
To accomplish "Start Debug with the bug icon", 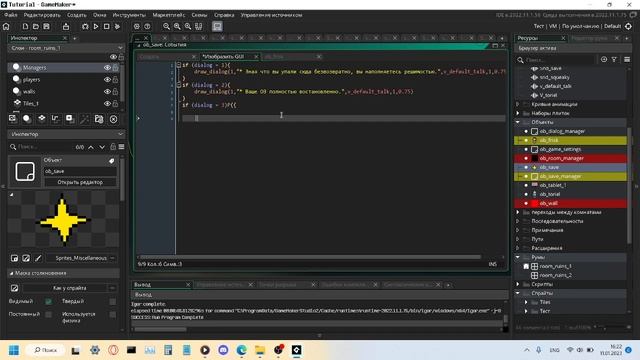I will click(85, 27).
